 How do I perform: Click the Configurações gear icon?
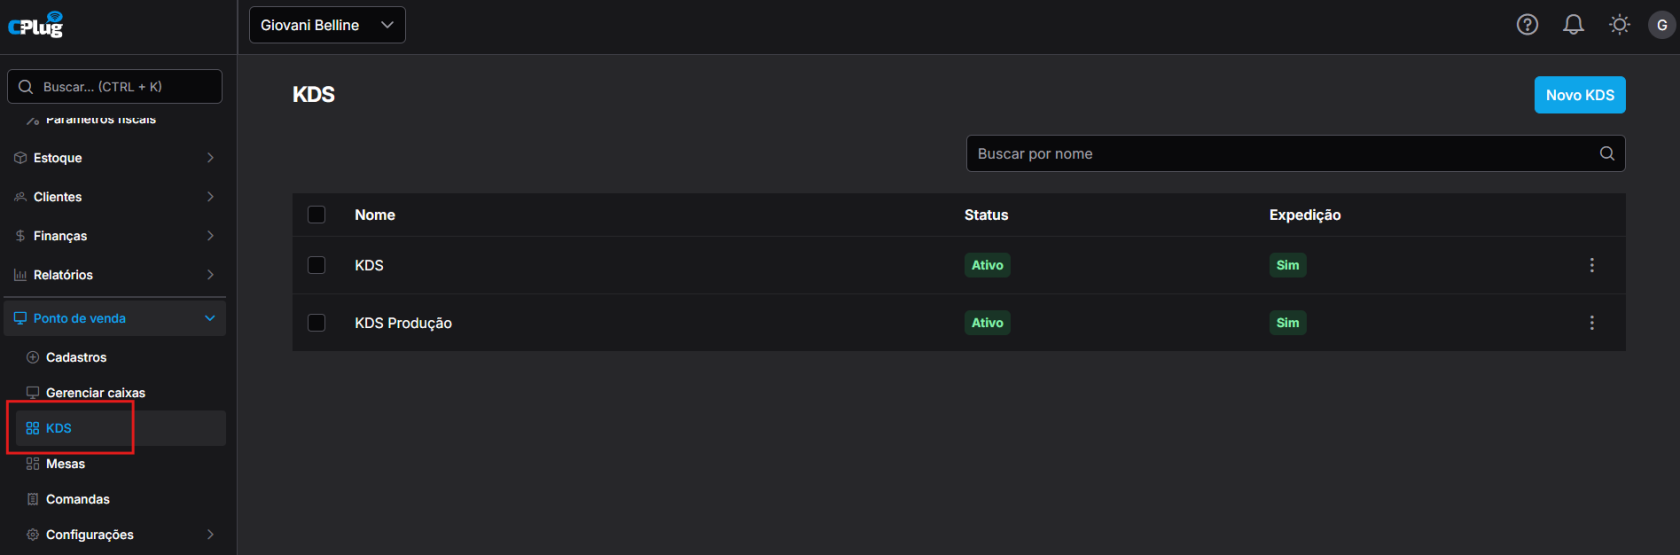point(33,535)
